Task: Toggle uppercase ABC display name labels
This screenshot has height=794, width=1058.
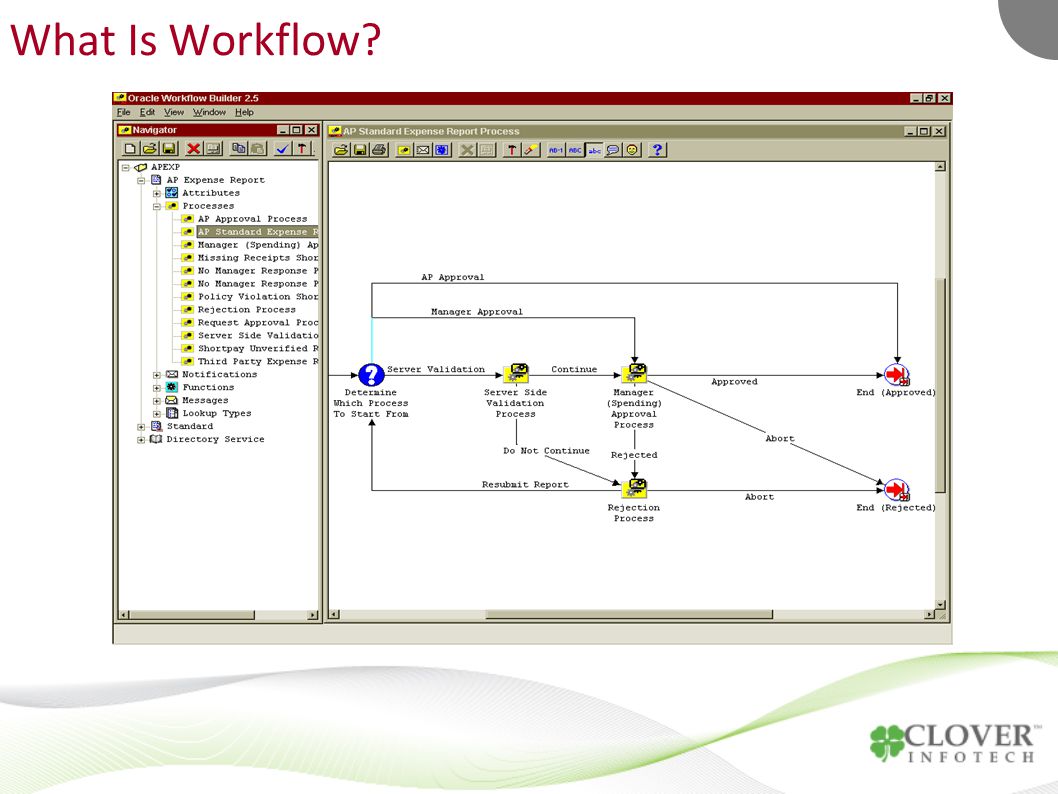Action: click(575, 150)
